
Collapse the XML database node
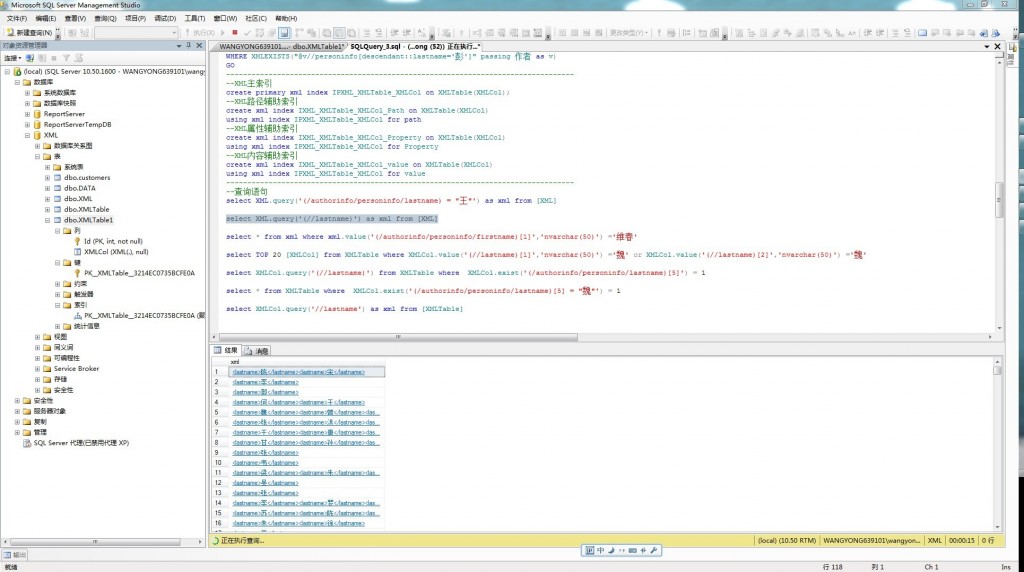pyautogui.click(x=27, y=135)
